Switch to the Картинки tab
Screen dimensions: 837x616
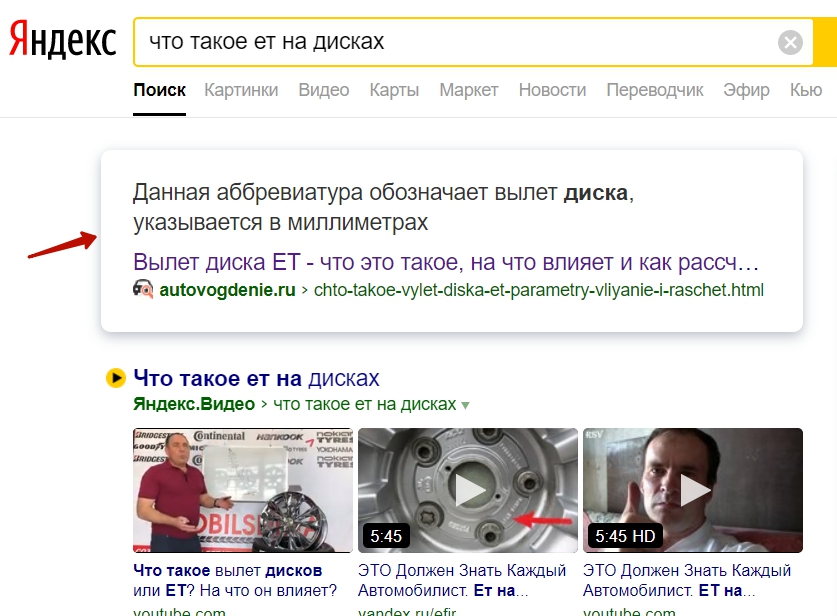(x=241, y=90)
